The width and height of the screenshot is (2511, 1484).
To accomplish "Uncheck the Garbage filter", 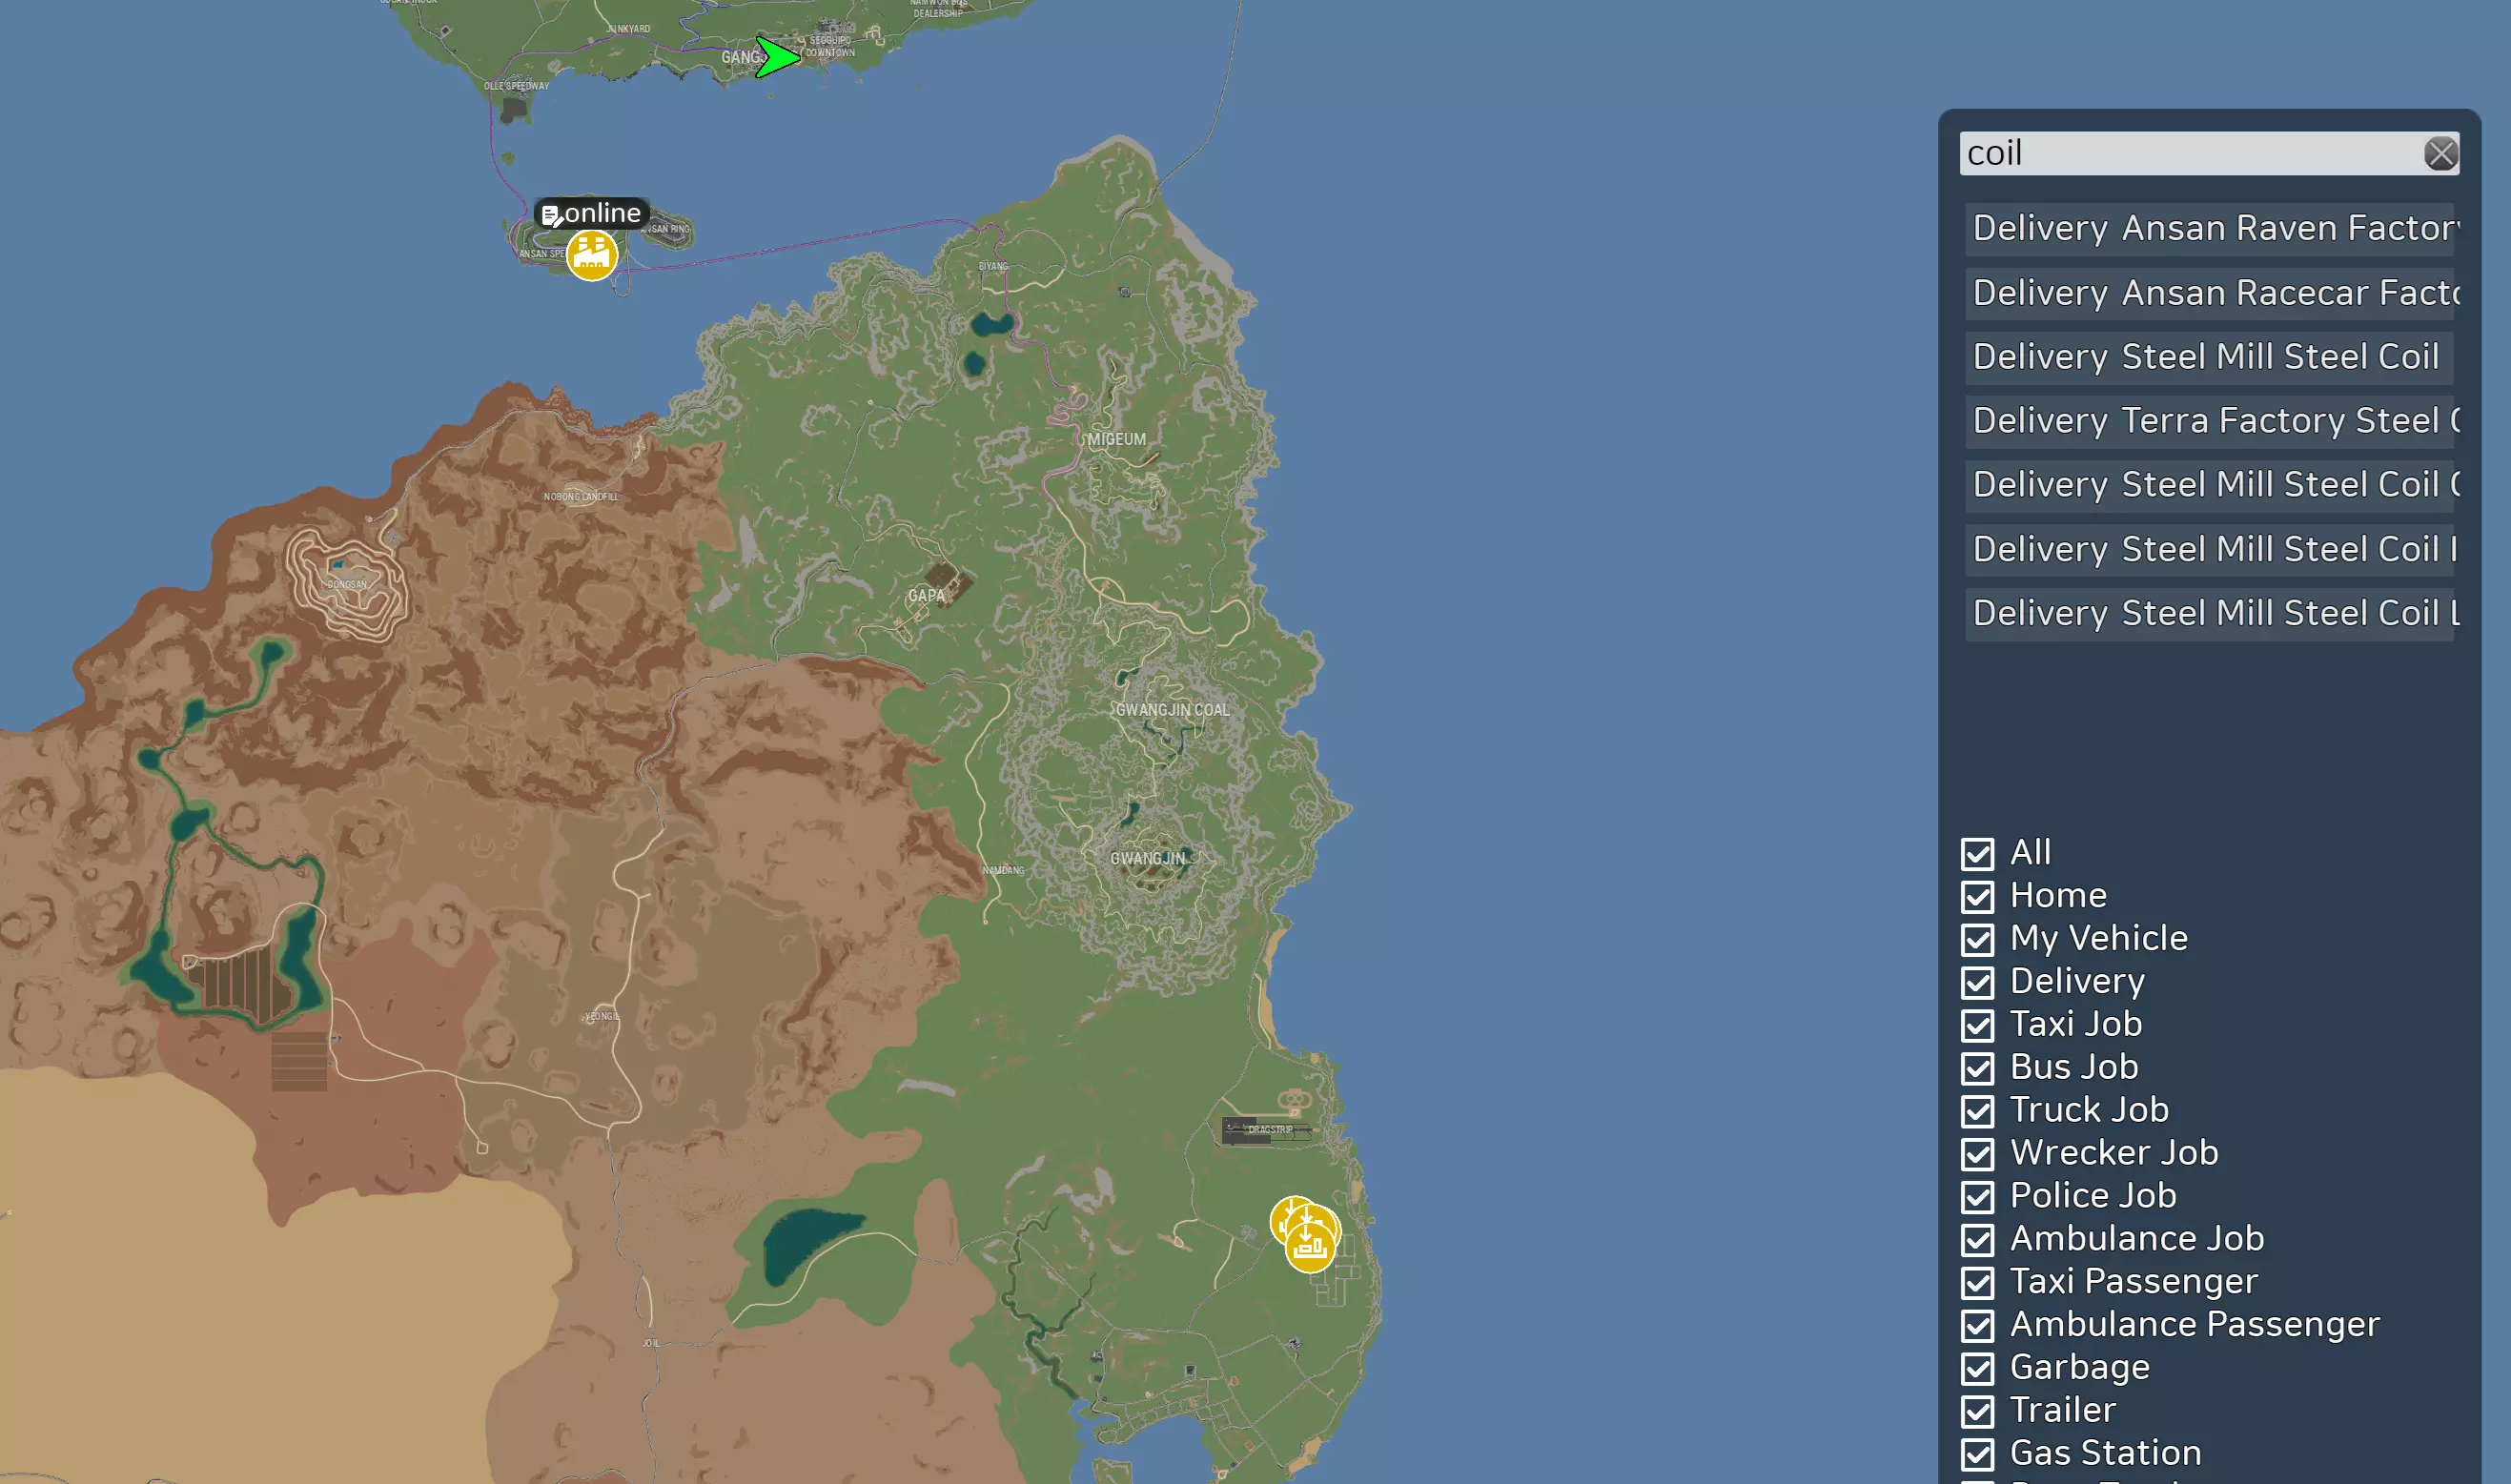I will tap(1977, 1368).
